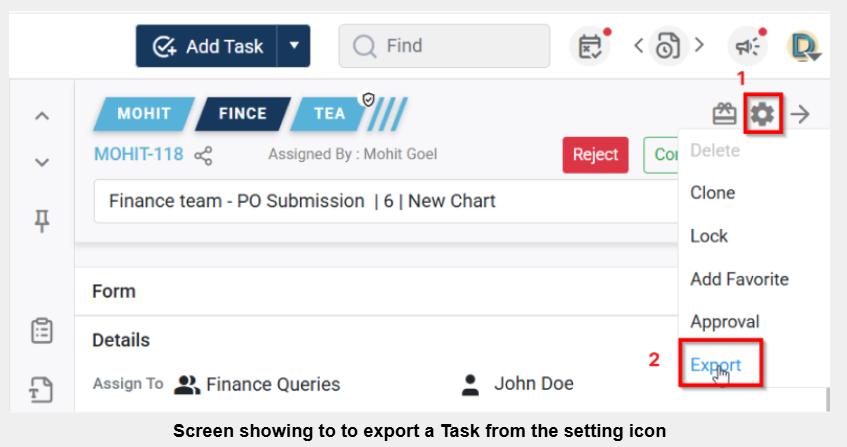Select Export from the settings menu
847x447 pixels.
pos(716,365)
